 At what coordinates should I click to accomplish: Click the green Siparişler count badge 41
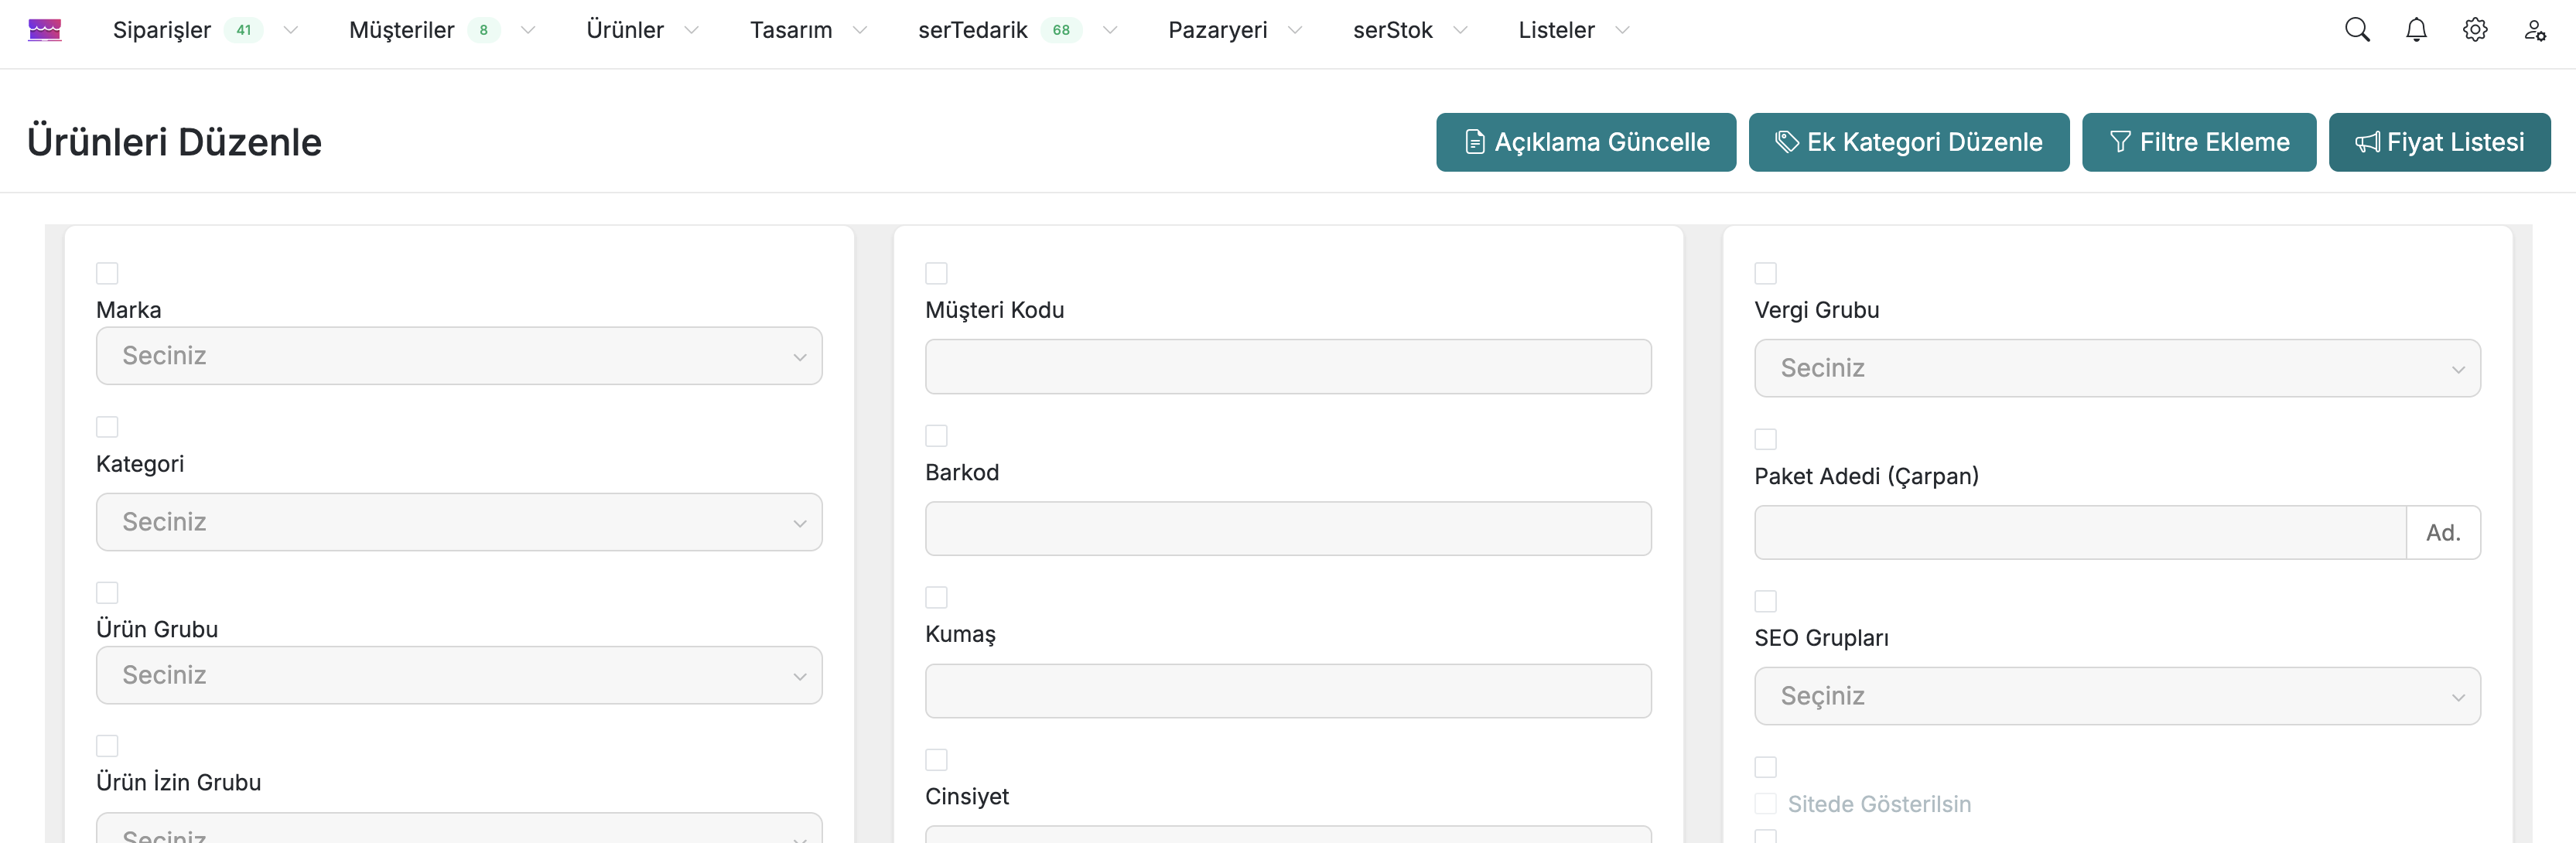point(243,30)
